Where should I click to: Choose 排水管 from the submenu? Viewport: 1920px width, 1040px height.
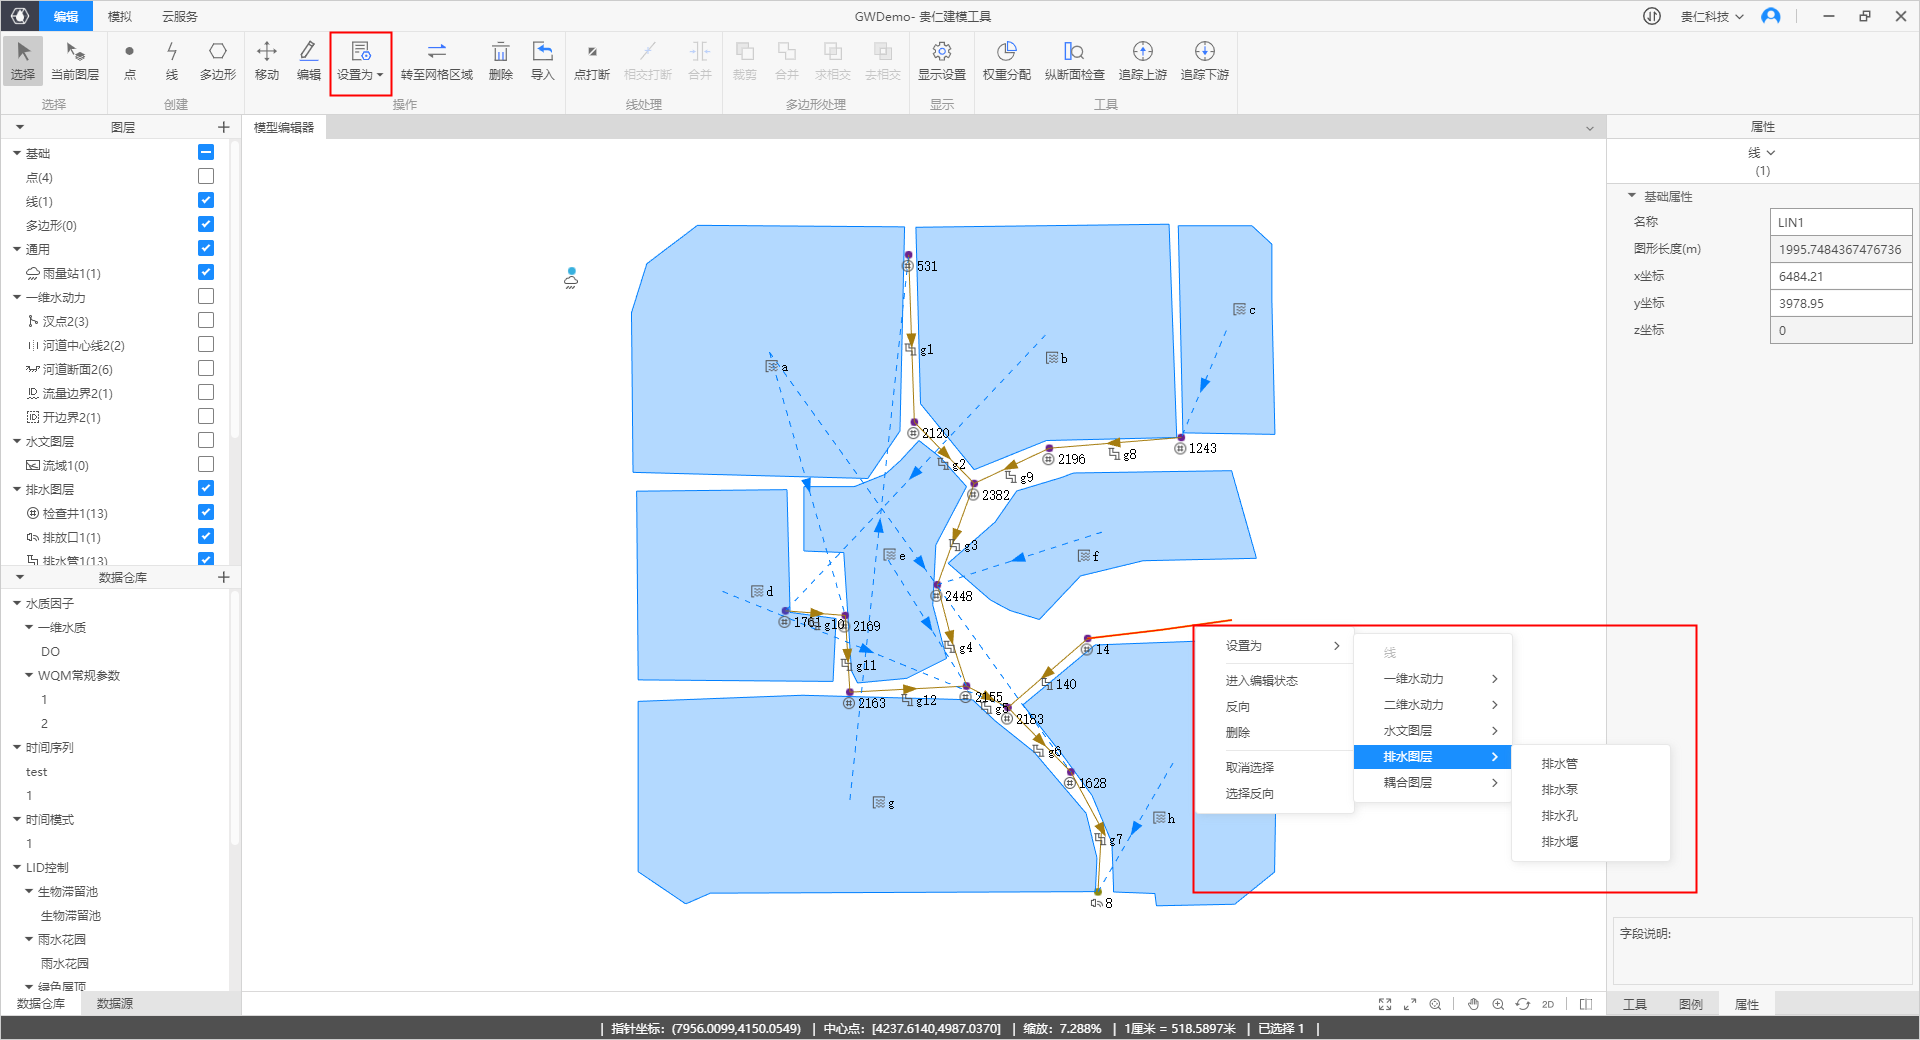[1559, 764]
